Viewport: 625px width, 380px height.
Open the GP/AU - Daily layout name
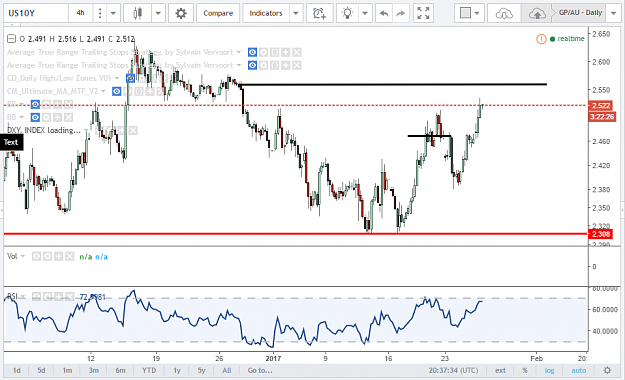point(580,13)
